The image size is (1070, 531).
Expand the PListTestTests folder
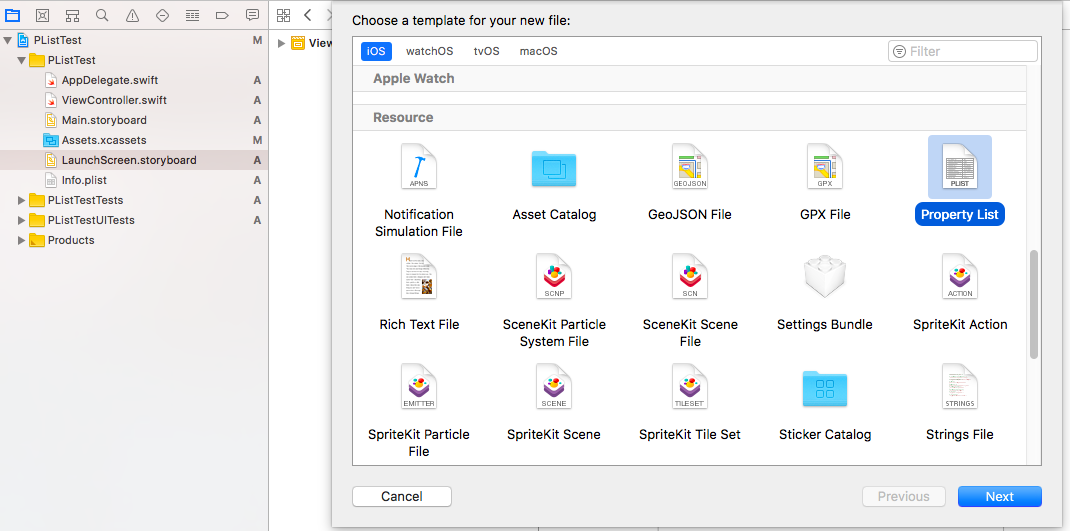coord(22,200)
